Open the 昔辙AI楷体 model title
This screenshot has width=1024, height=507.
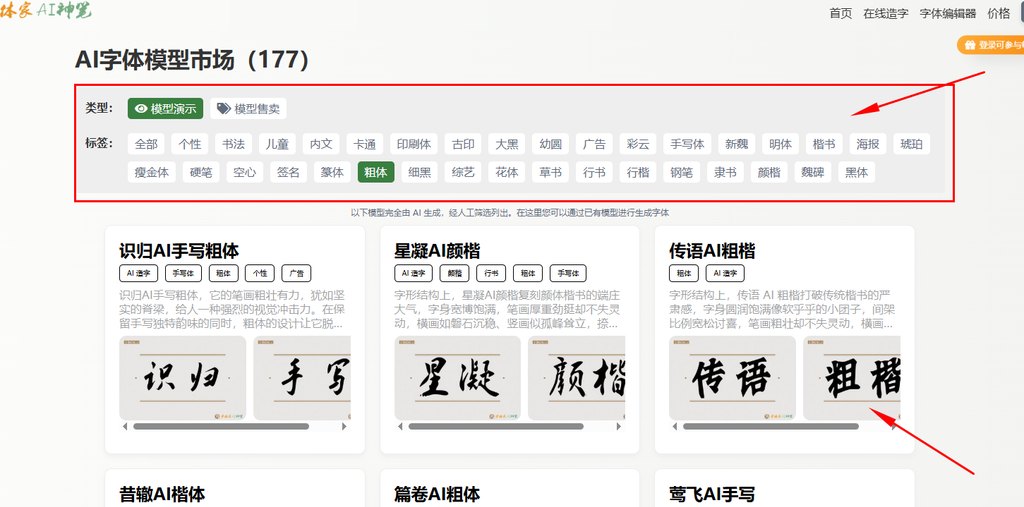coord(162,494)
